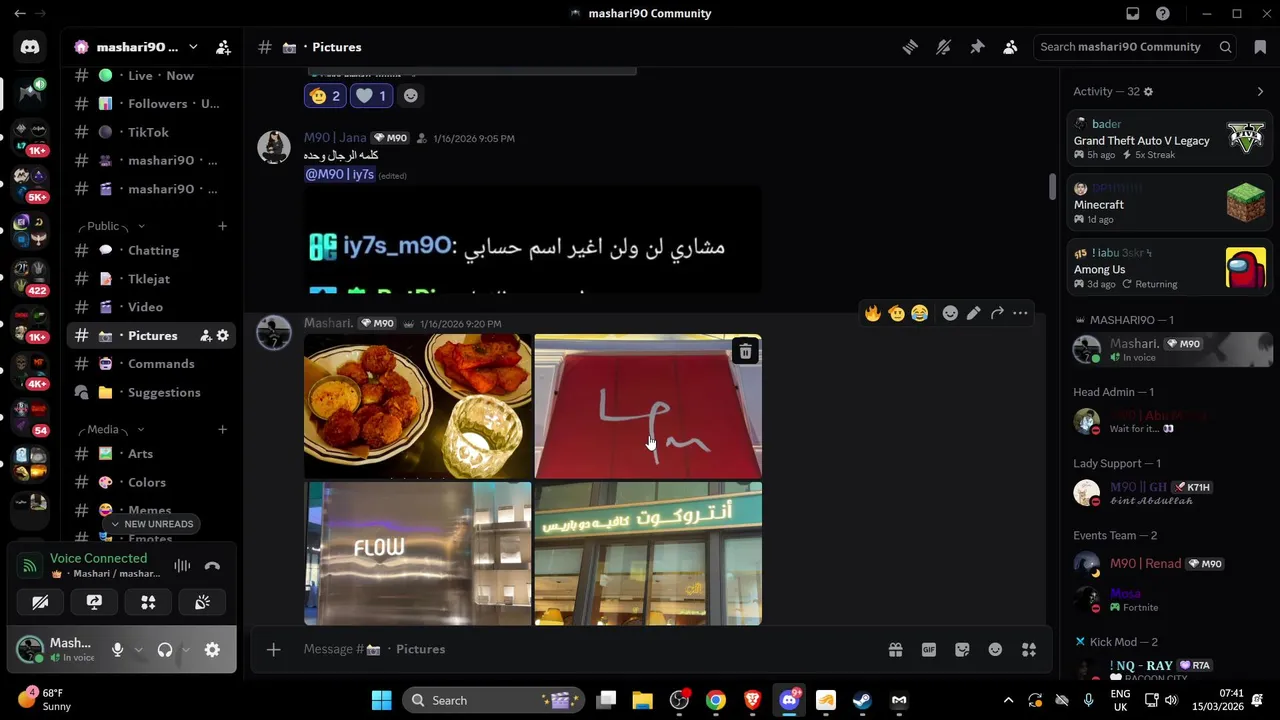Add reaction smiley beside heart reaction
Viewport: 1280px width, 720px height.
pyautogui.click(x=410, y=96)
